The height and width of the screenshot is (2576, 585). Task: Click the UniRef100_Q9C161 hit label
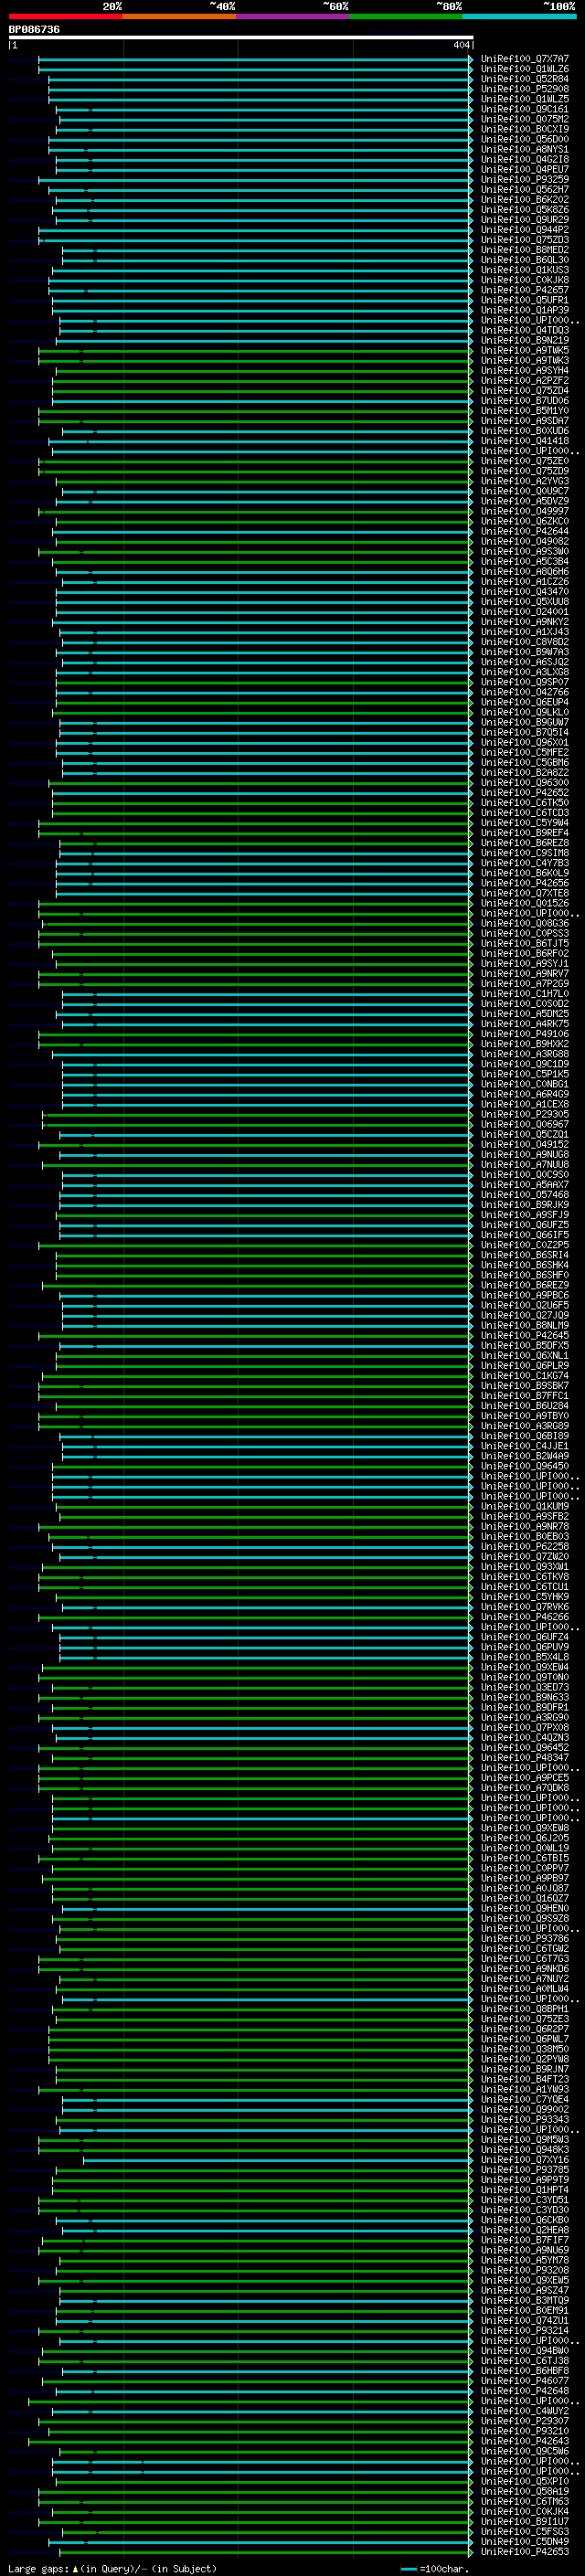click(525, 109)
